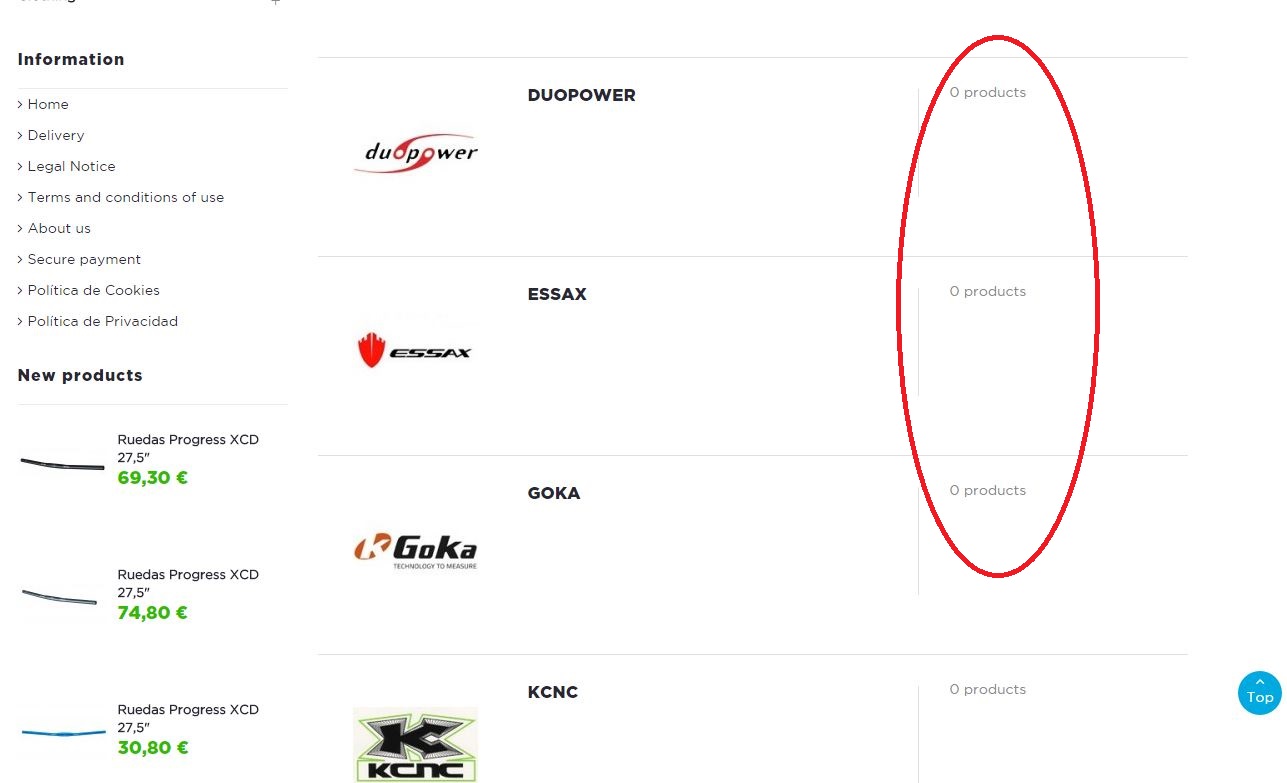This screenshot has width=1287, height=783.
Task: Open the ESSAX brand title
Action: [557, 294]
